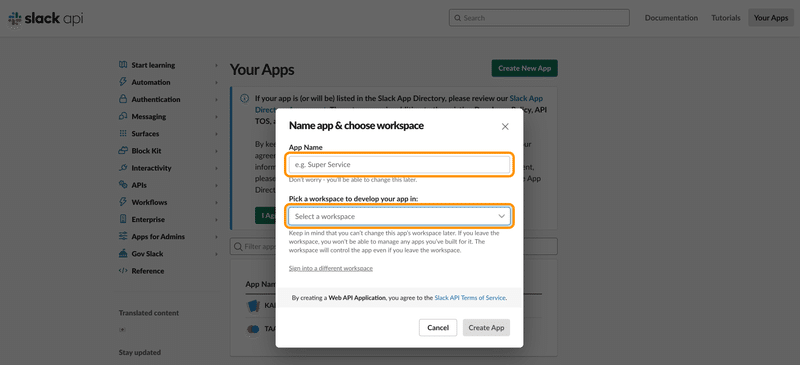The height and width of the screenshot is (365, 800).
Task: Go to APIs in the sidebar
Action: pos(139,185)
